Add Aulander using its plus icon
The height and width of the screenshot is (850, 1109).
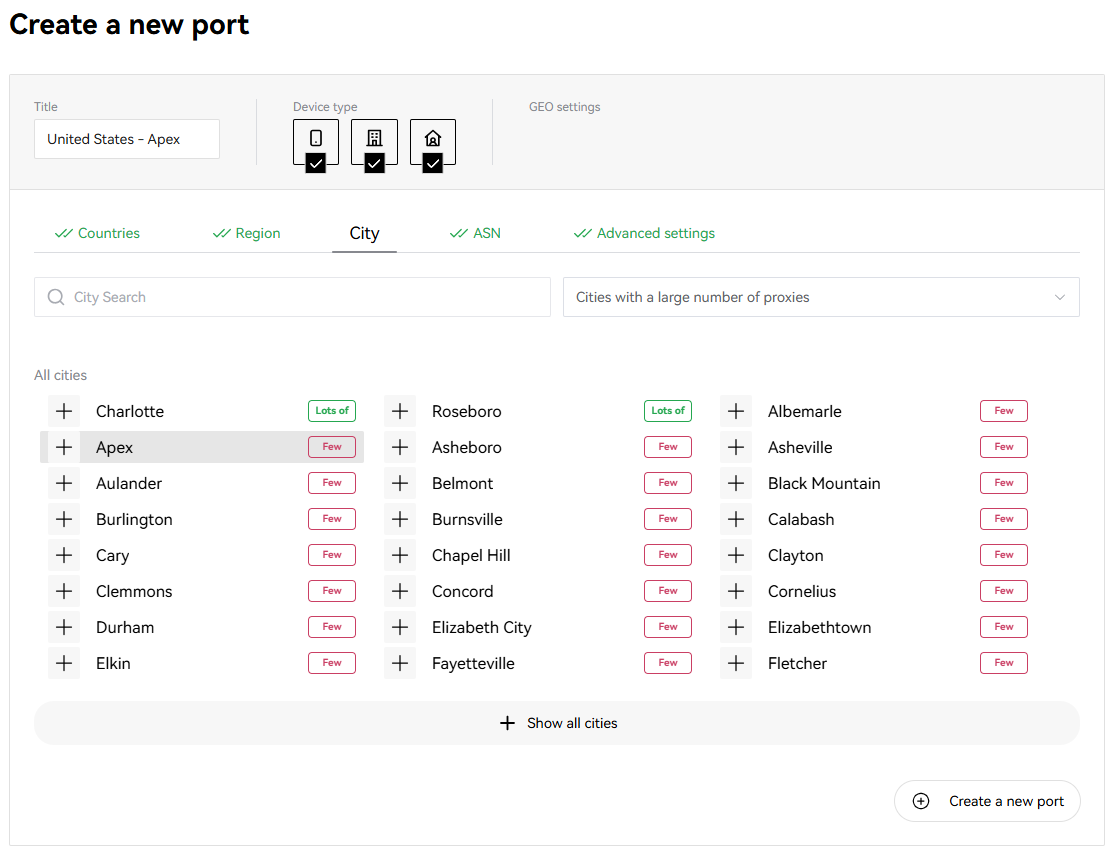click(x=64, y=483)
